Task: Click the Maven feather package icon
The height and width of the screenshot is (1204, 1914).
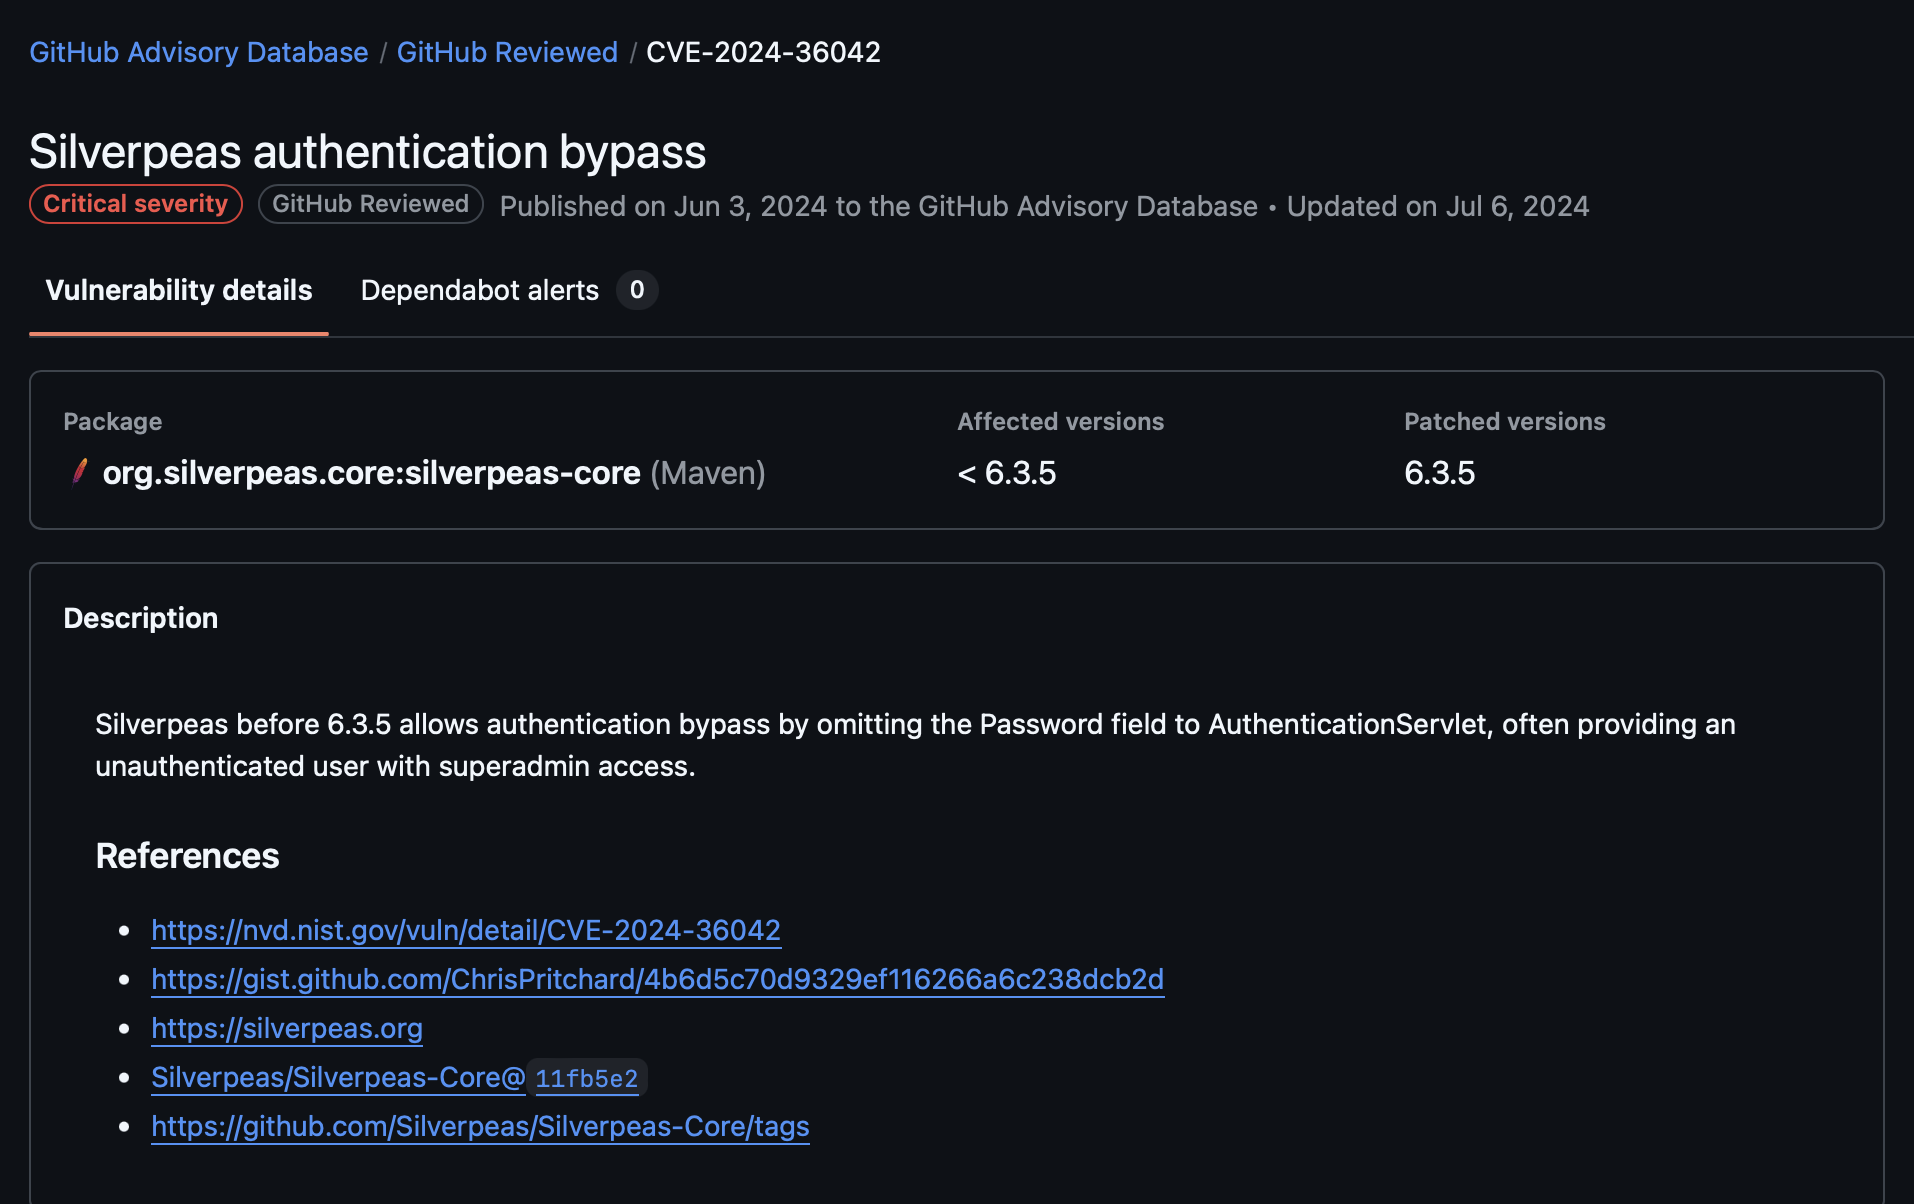Action: 80,471
